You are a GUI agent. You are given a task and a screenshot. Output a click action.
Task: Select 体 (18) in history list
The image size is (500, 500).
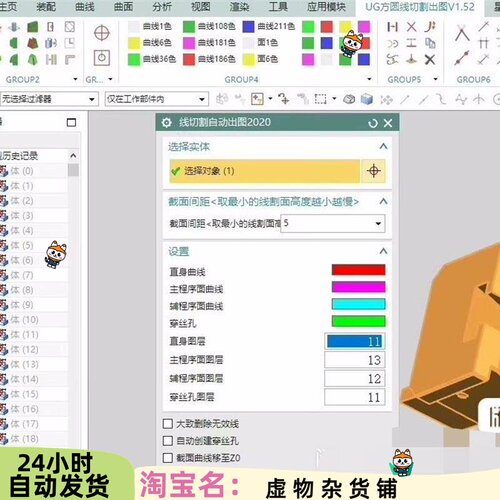[x=23, y=439]
